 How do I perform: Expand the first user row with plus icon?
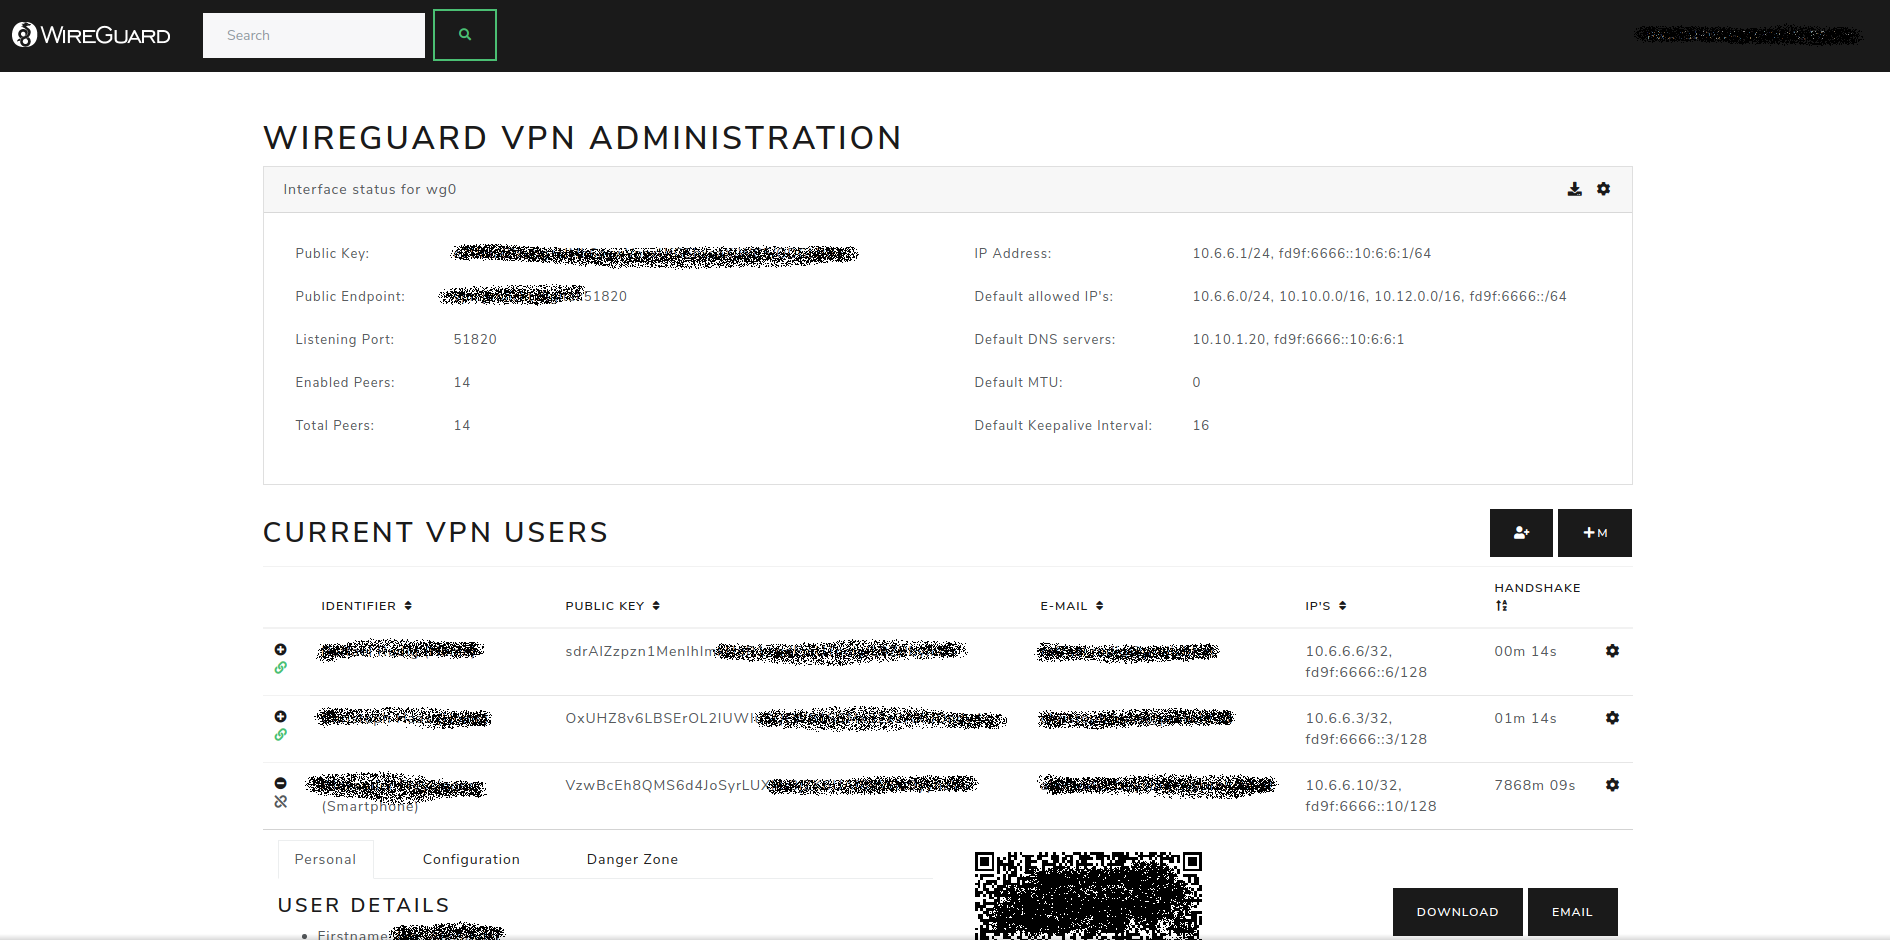point(281,650)
